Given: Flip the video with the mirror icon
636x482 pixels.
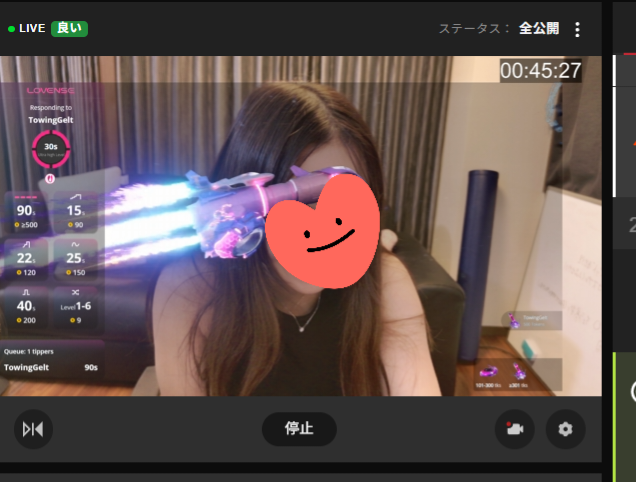Looking at the screenshot, I should point(33,429).
